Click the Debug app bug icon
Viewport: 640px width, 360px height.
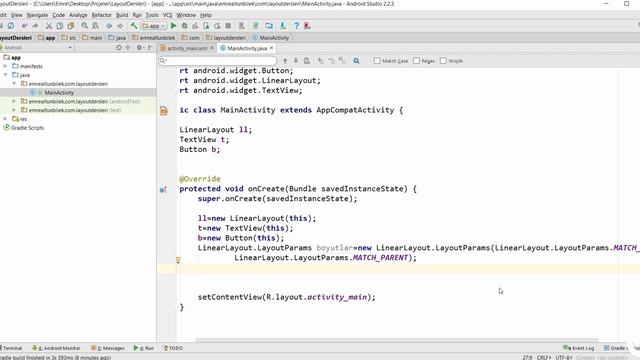click(x=184, y=26)
